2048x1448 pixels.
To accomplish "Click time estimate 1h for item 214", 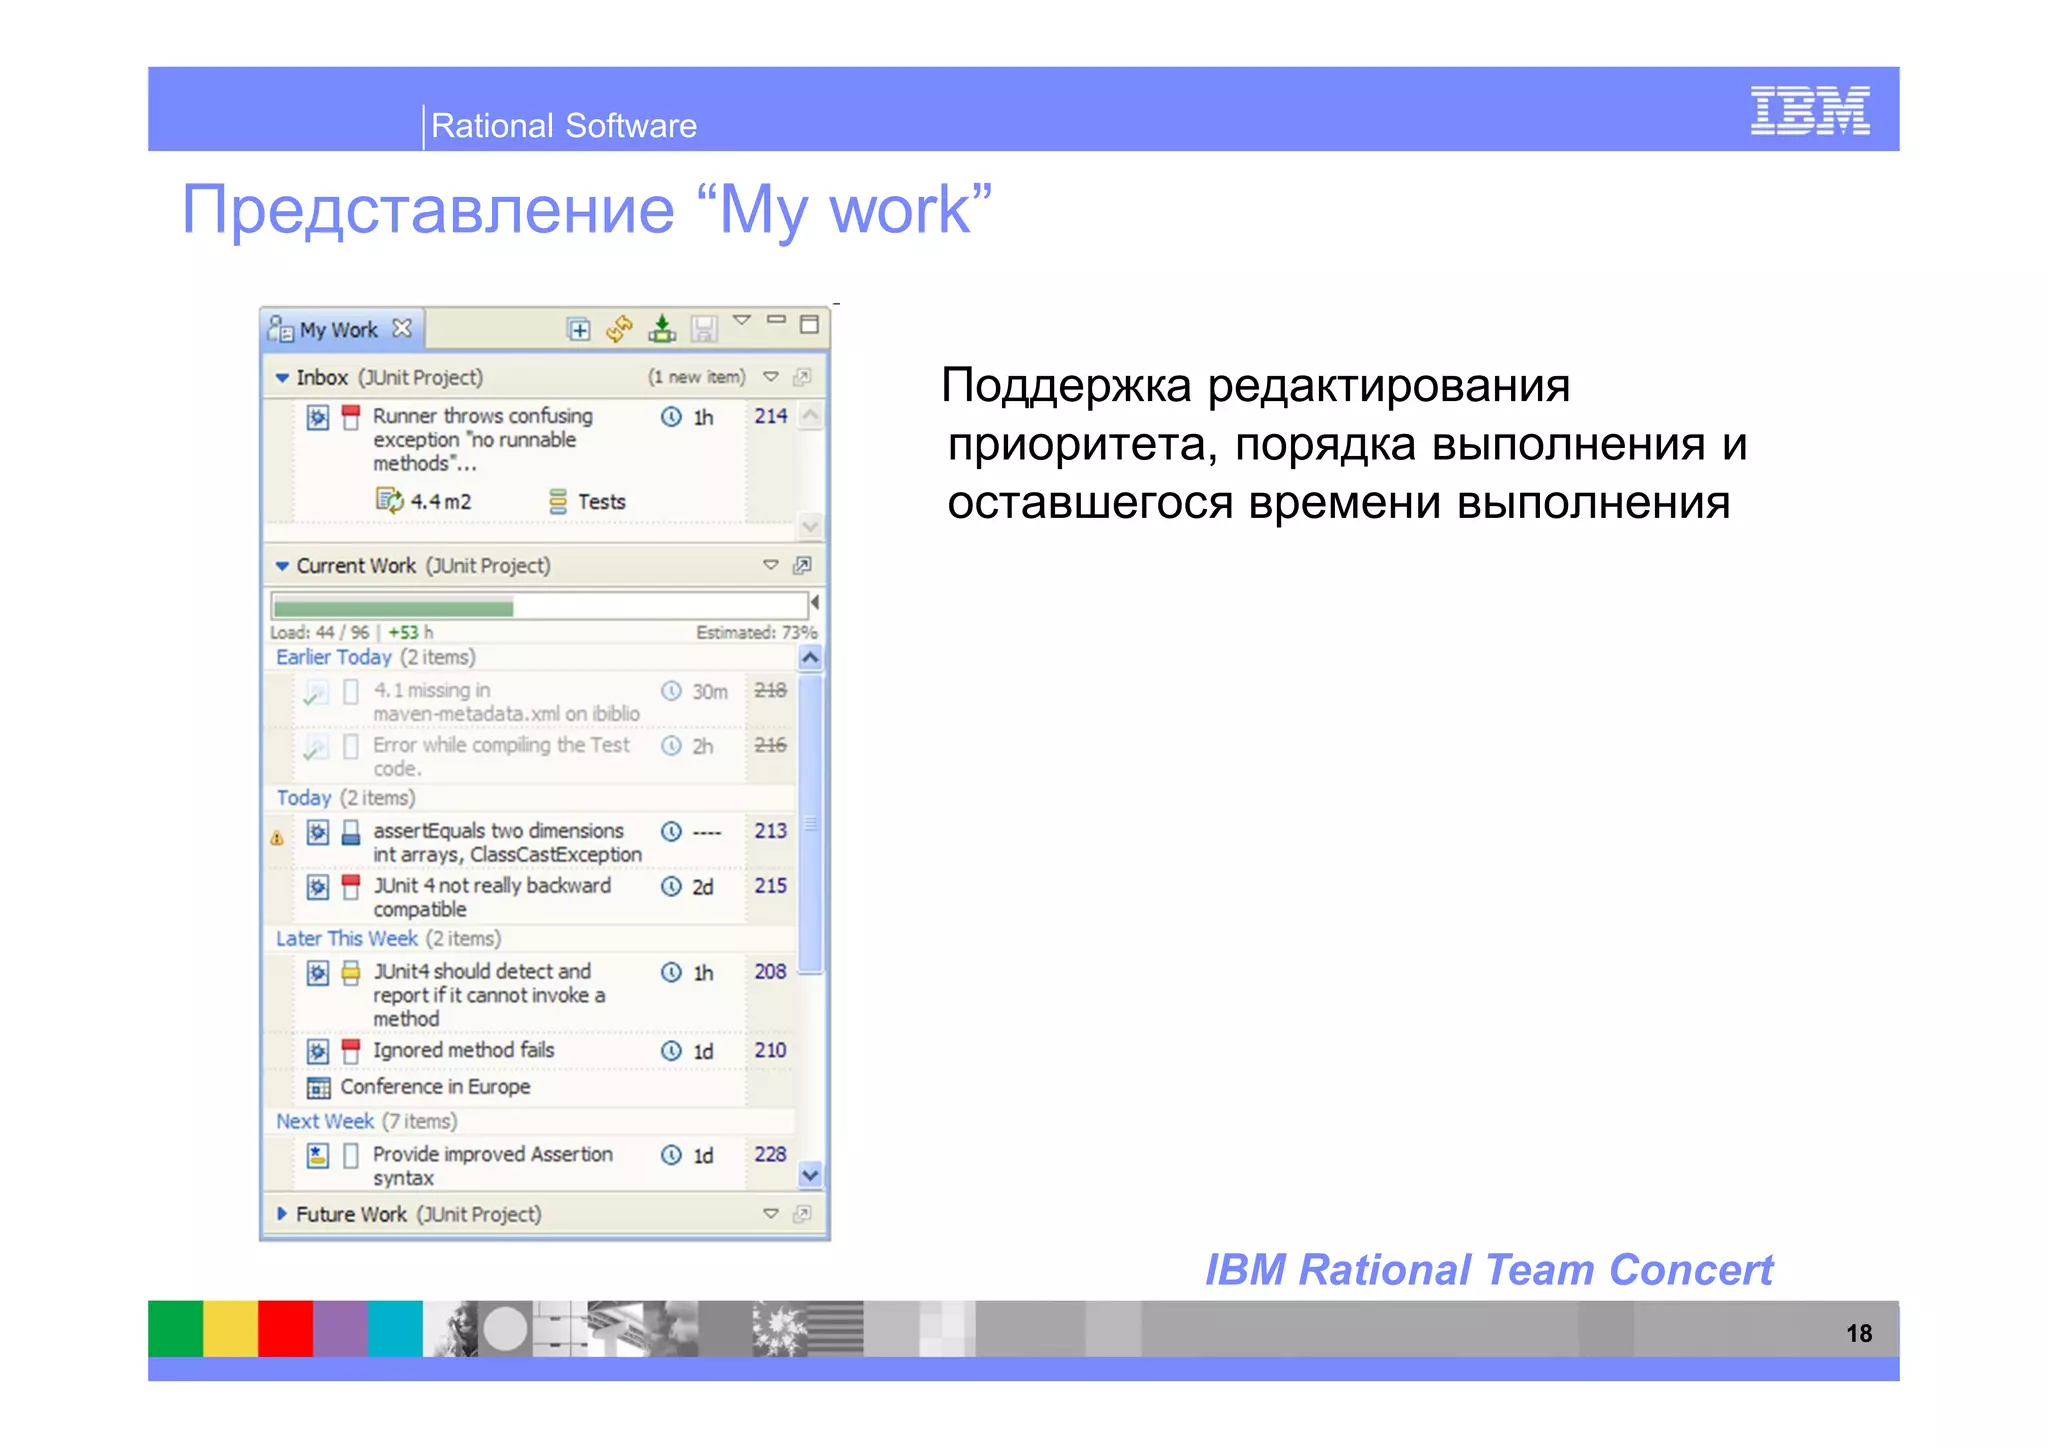I will tap(703, 417).
